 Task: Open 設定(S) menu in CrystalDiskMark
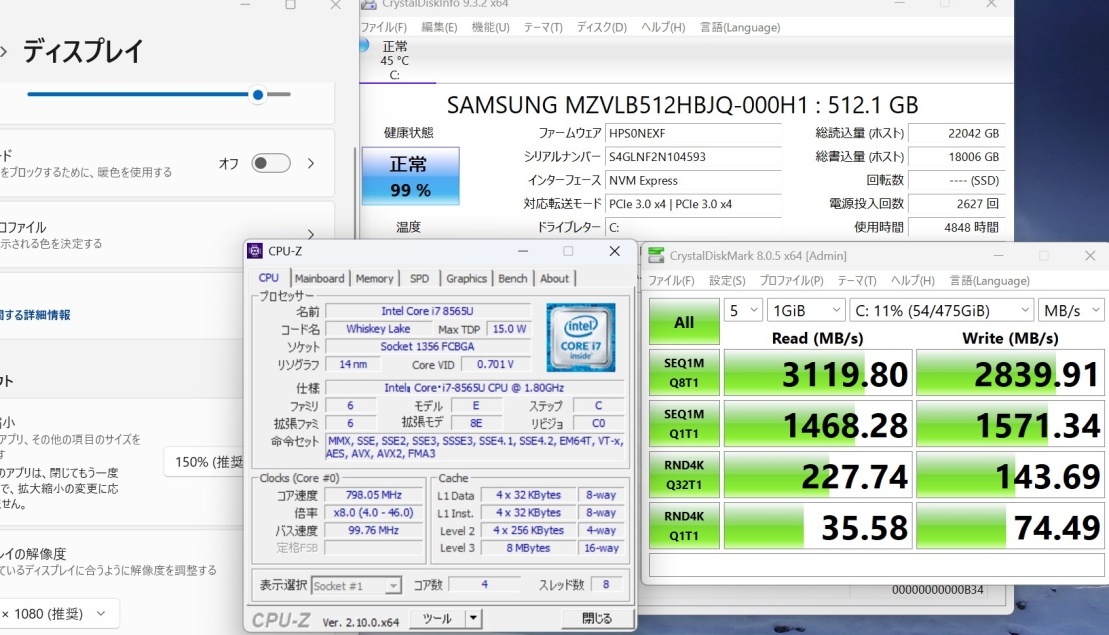[x=727, y=281]
